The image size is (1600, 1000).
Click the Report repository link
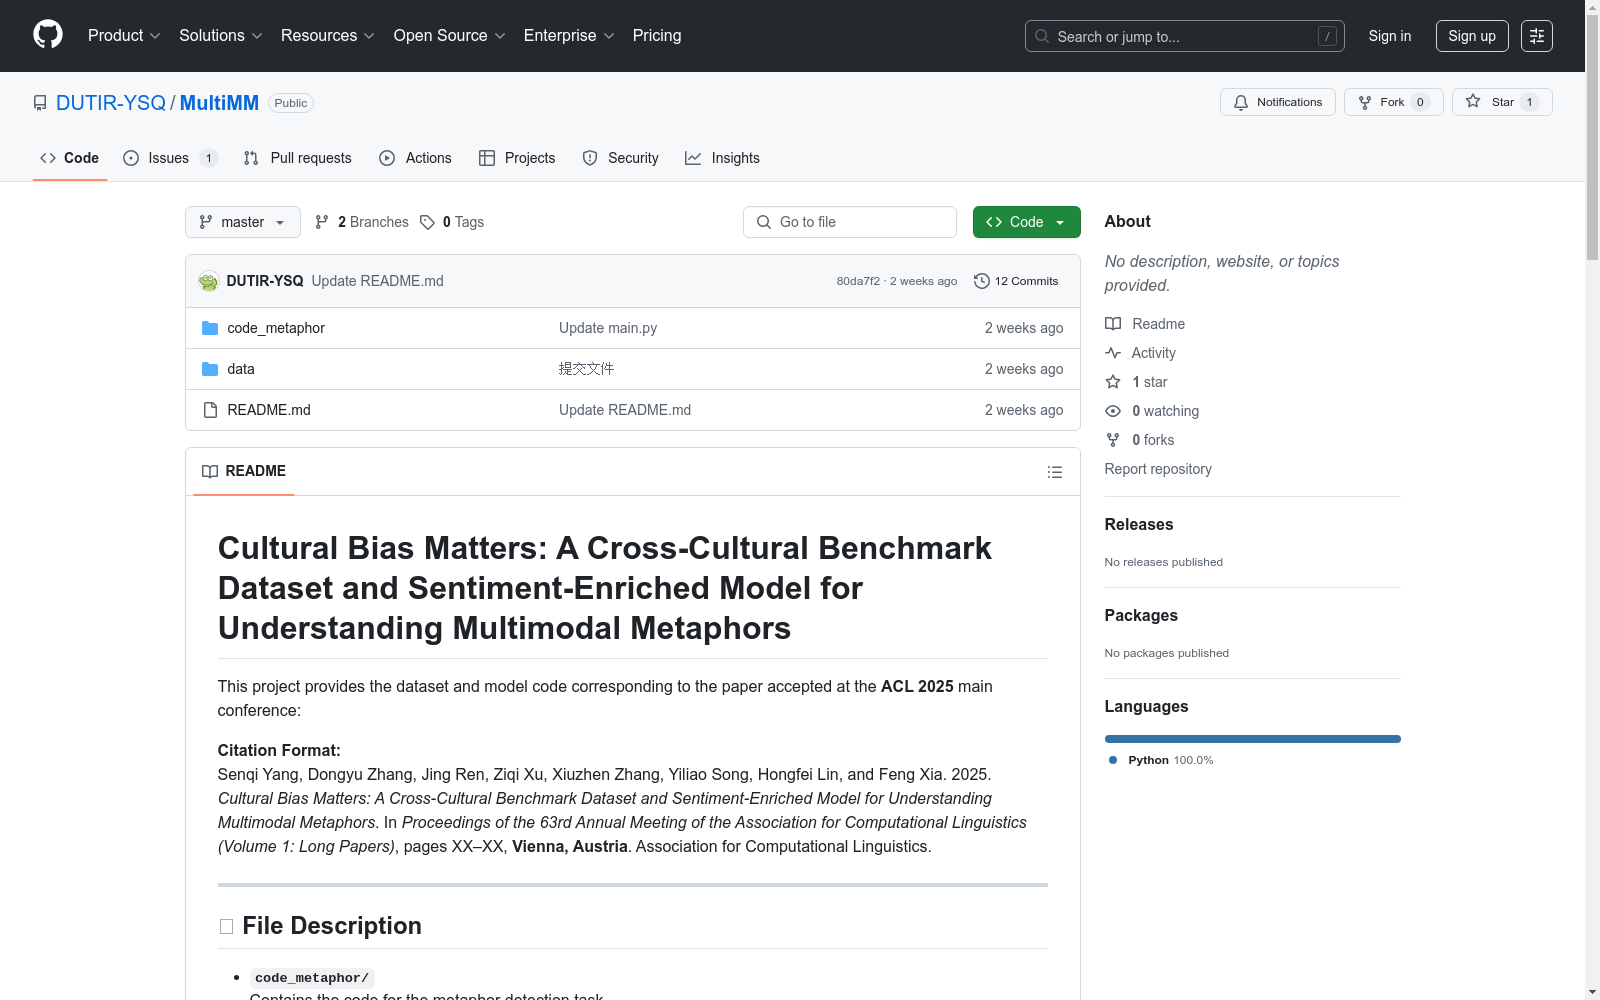coord(1158,469)
